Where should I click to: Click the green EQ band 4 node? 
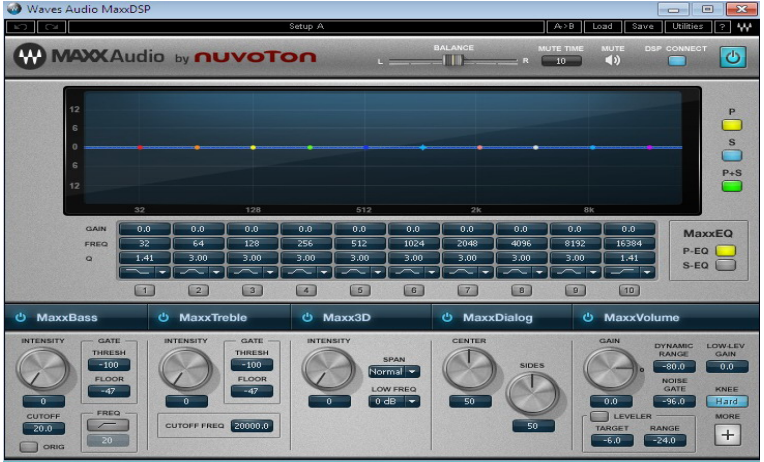point(310,147)
